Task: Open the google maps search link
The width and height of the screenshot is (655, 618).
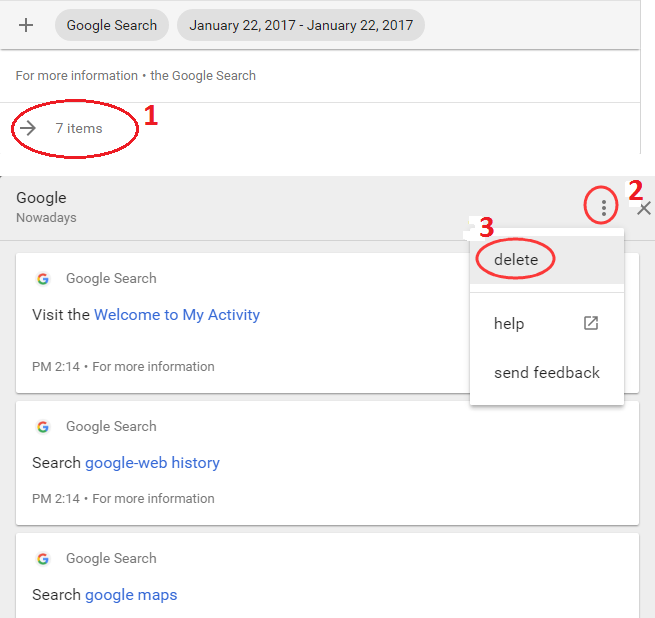Action: tap(131, 595)
